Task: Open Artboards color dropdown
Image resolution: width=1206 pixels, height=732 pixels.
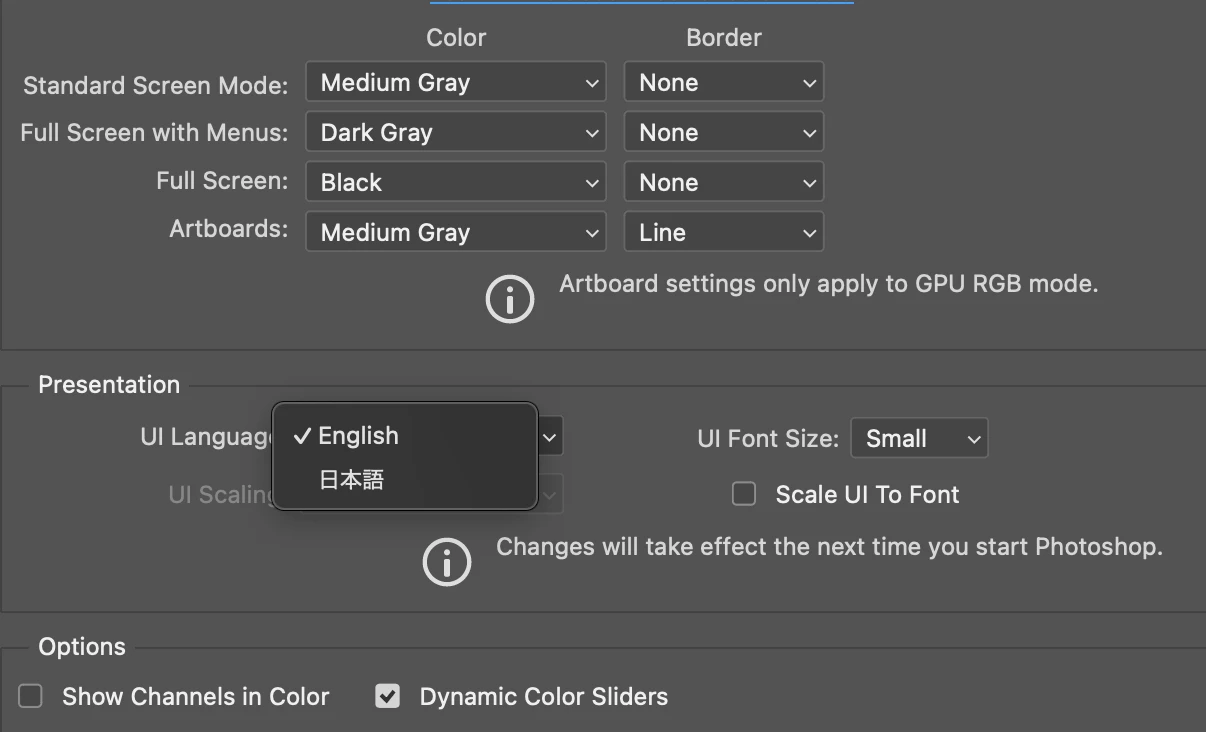Action: (x=456, y=233)
